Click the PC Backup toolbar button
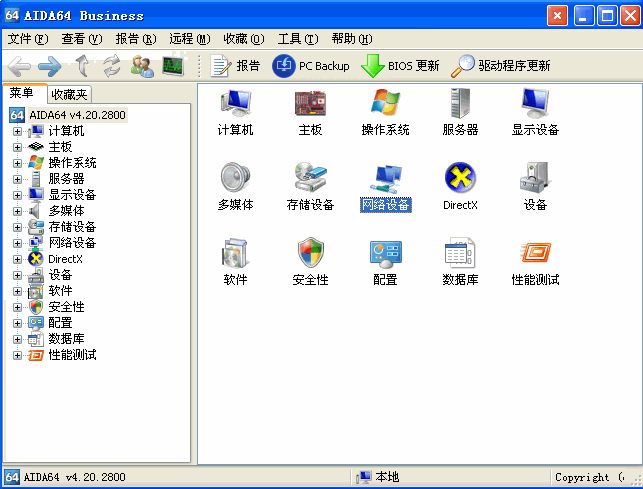 [x=311, y=66]
